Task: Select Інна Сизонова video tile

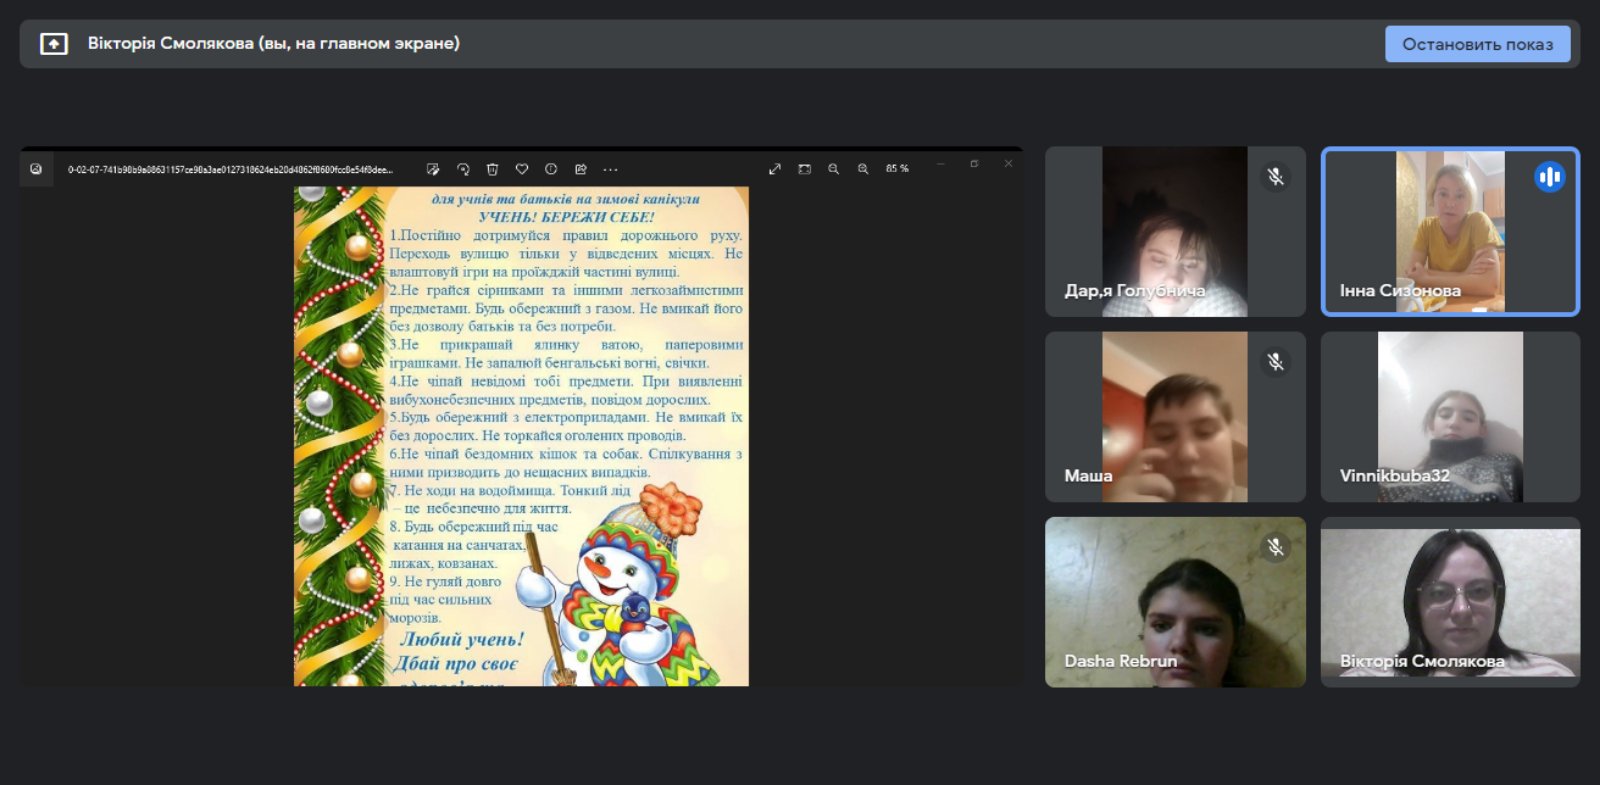Action: 1450,232
